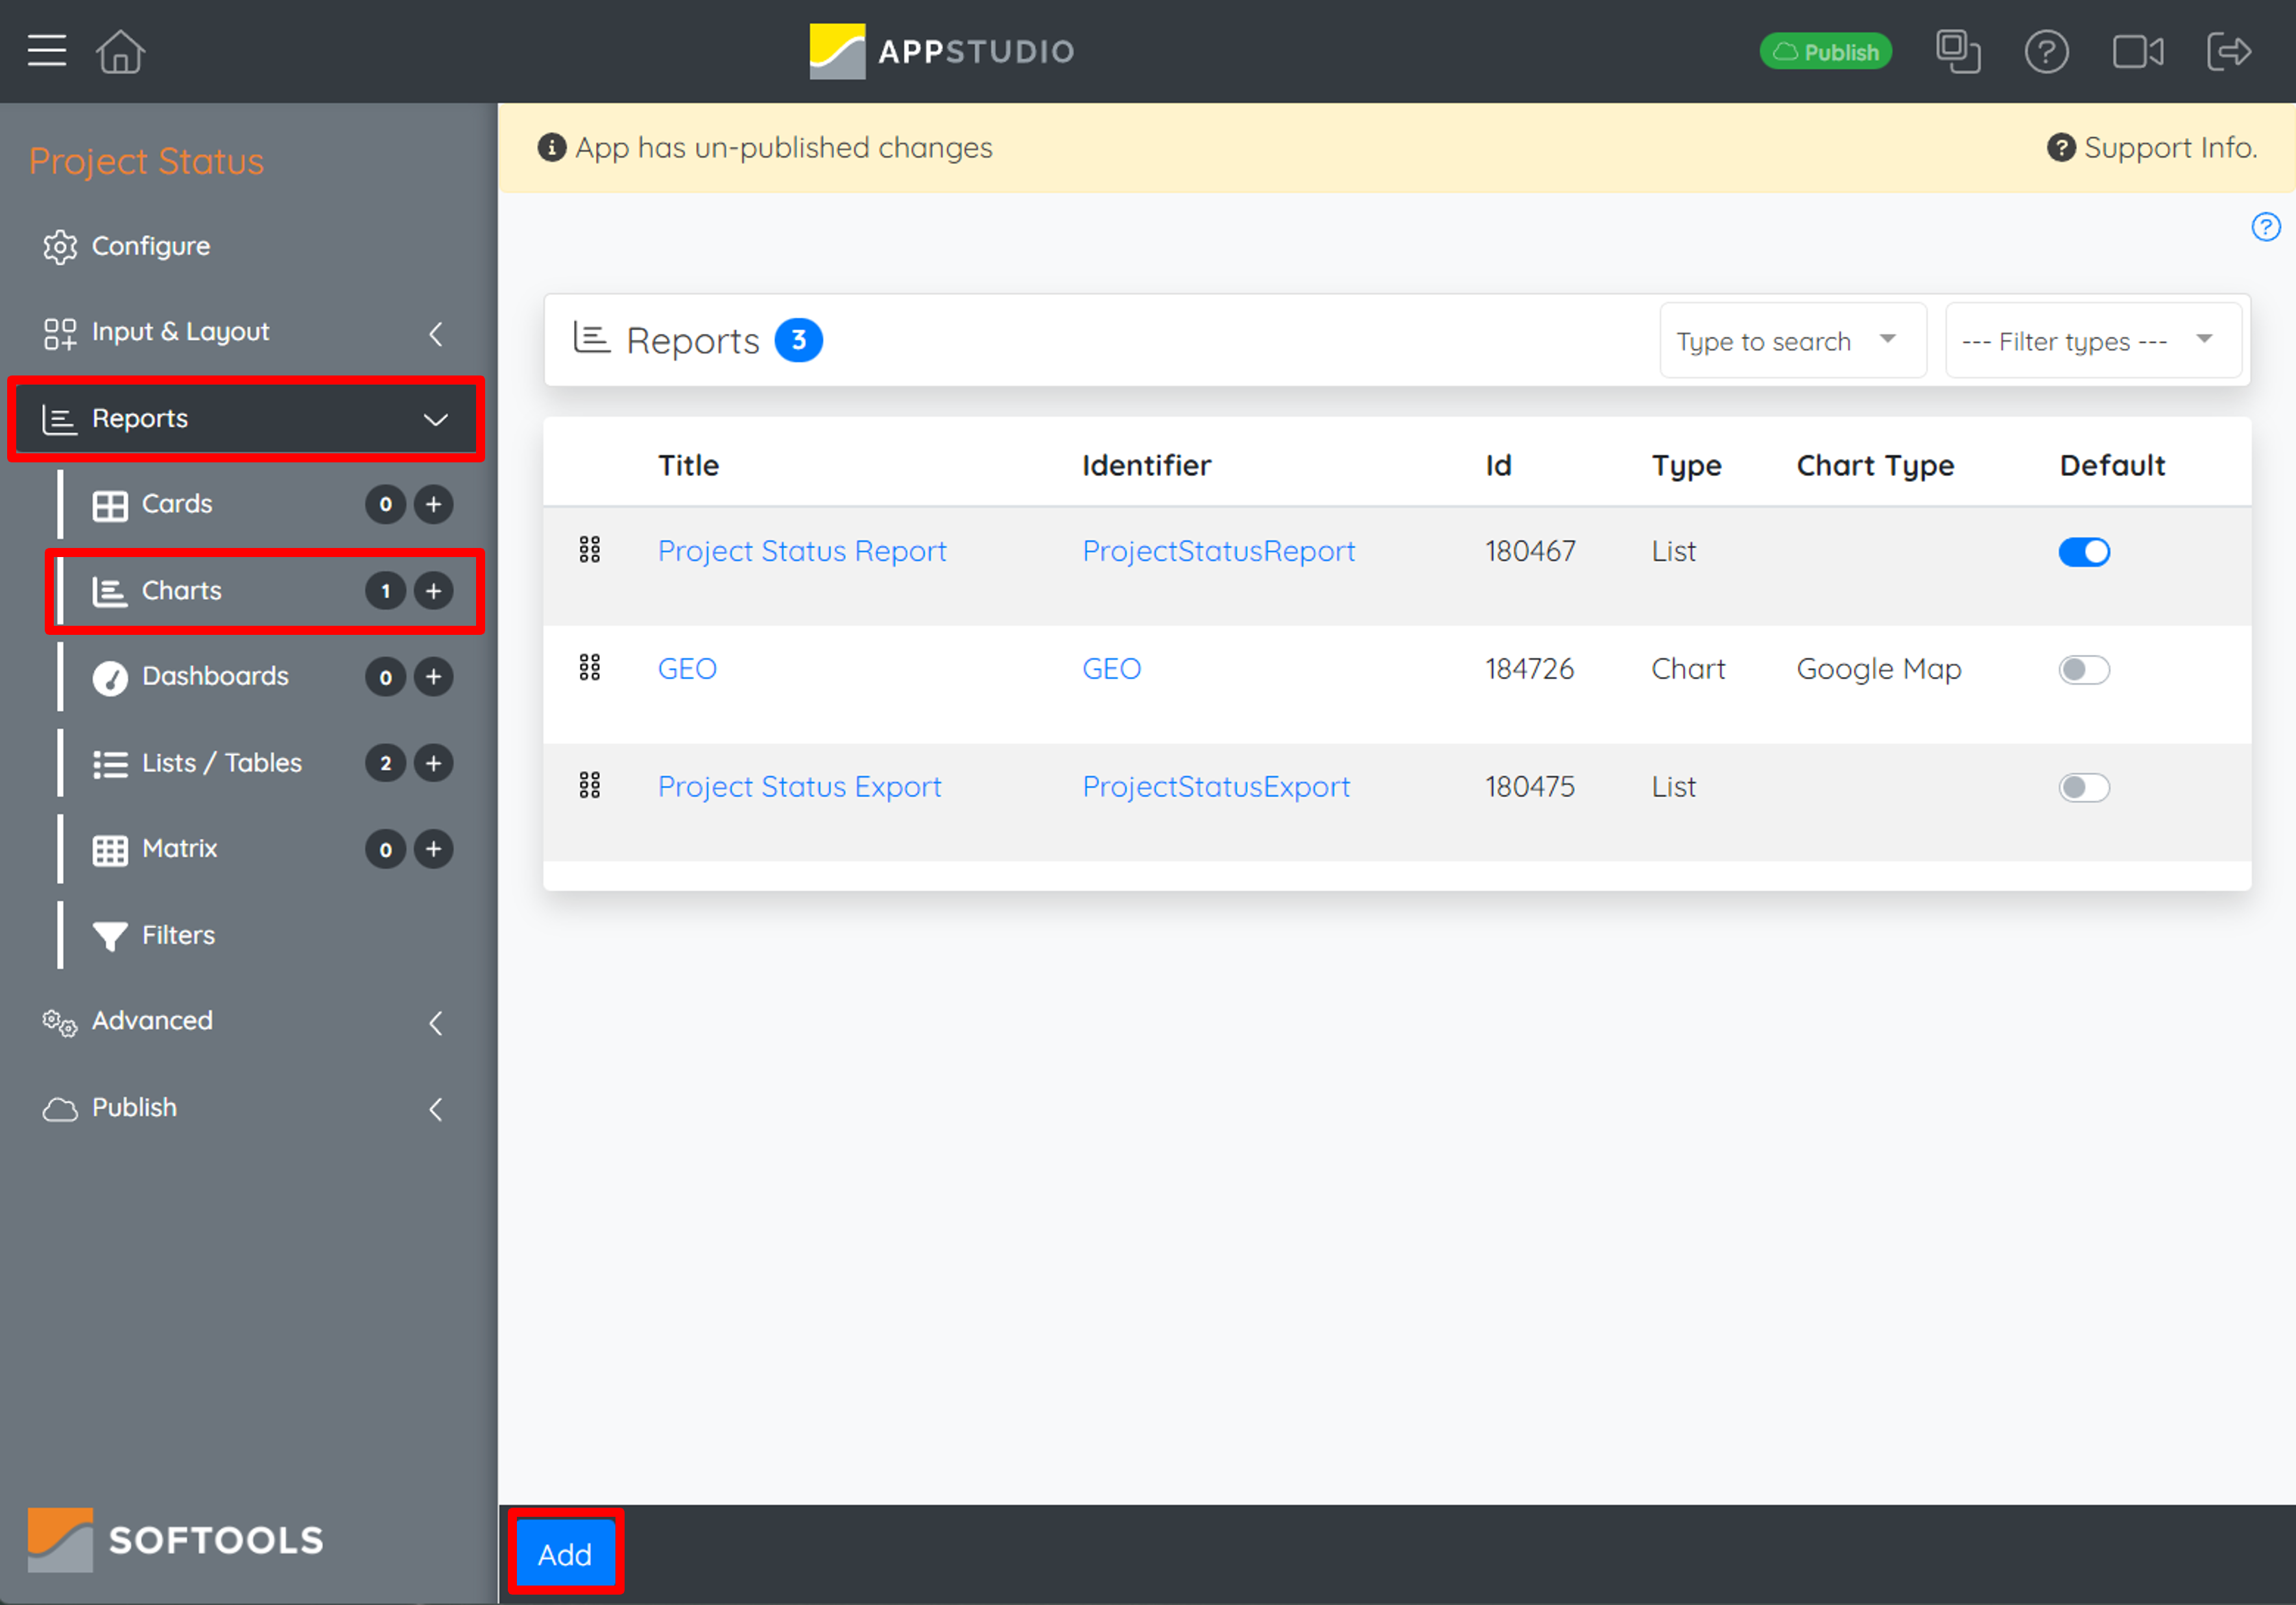Open the Project Status Report title link
Viewport: 2296px width, 1605px height.
802,551
